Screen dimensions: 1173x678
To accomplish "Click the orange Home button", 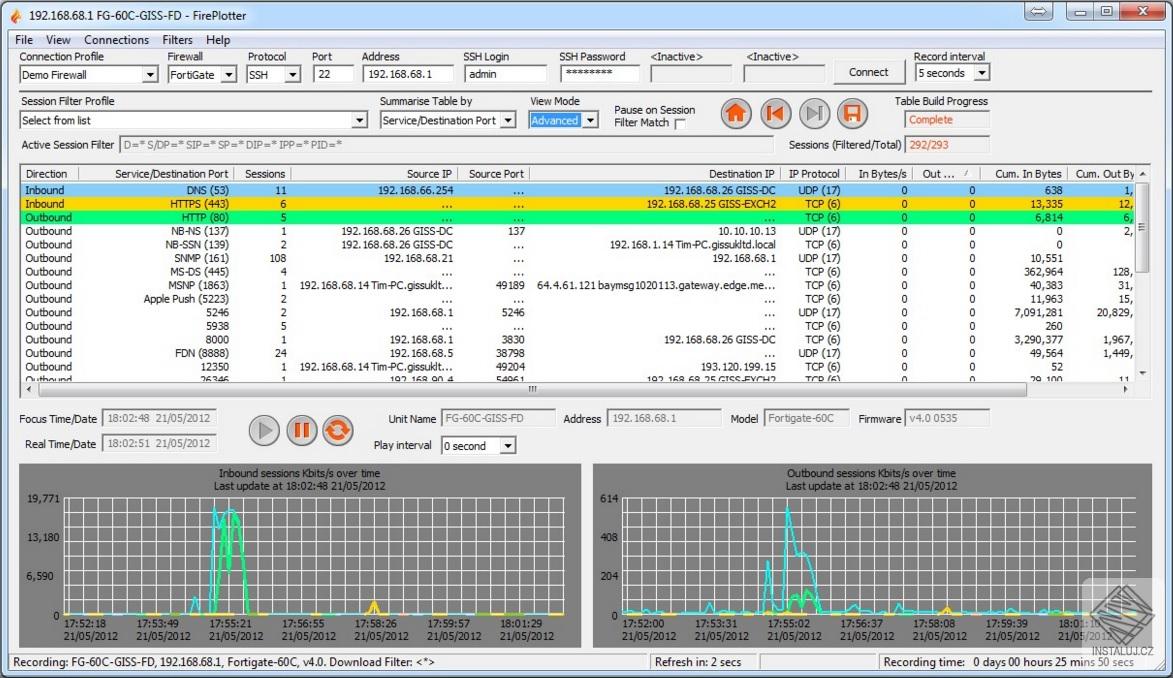I will point(736,114).
